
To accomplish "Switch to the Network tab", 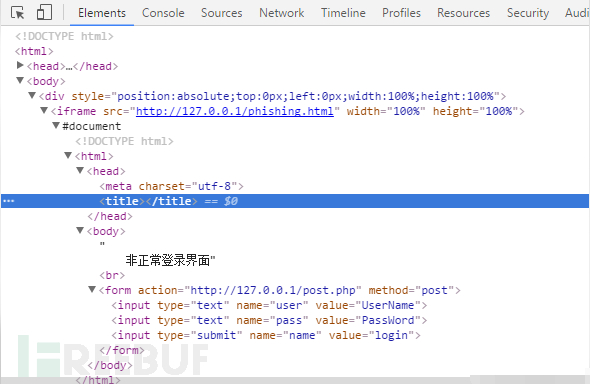I will click(281, 13).
